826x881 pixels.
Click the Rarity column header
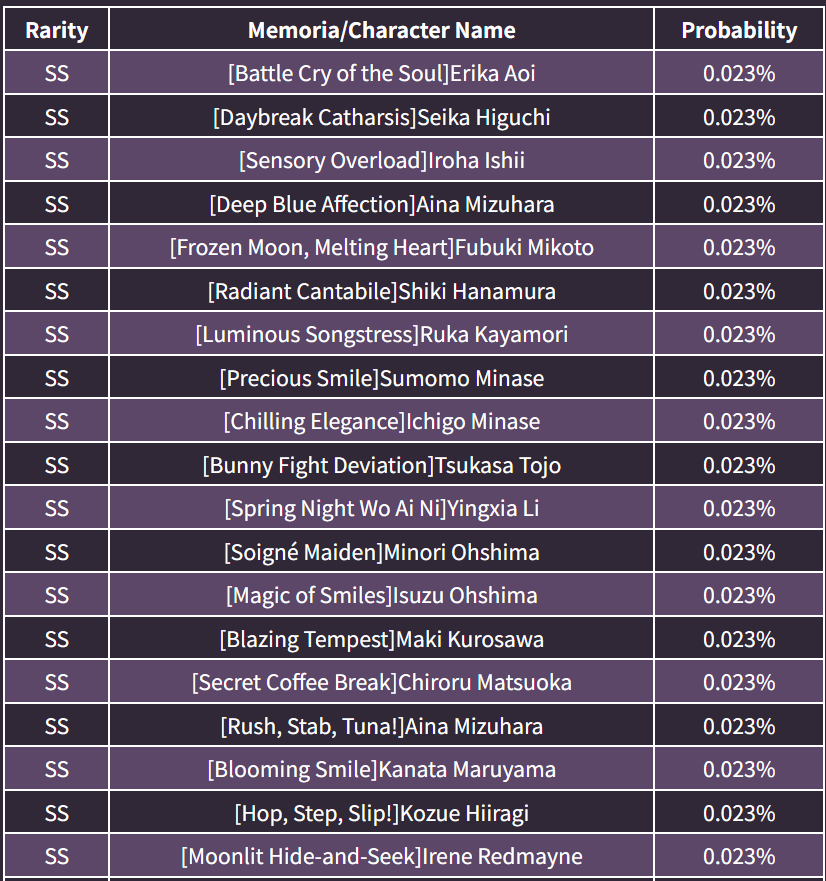coord(57,30)
